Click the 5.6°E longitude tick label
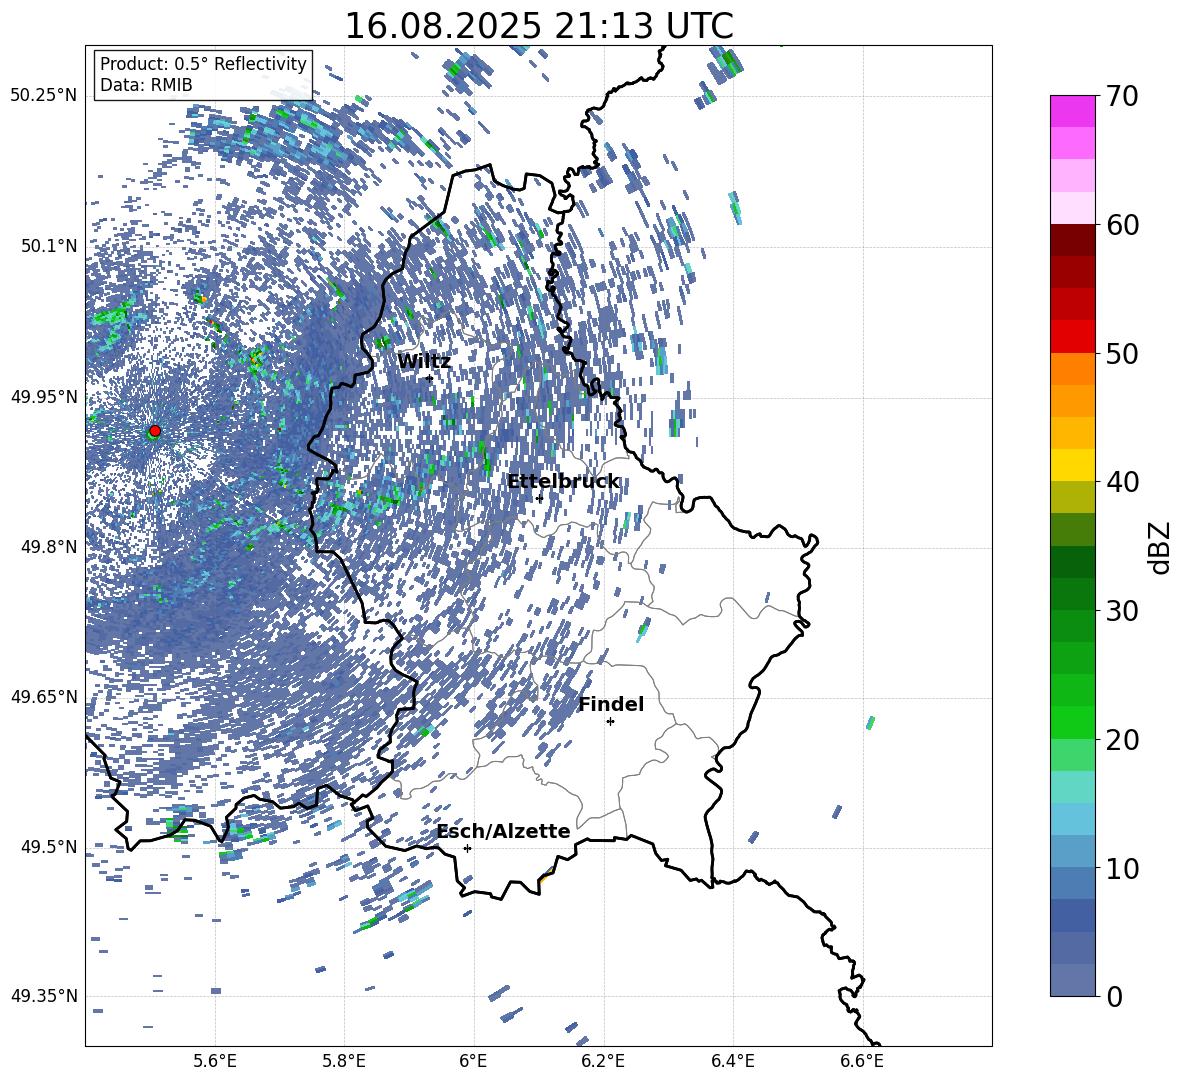The height and width of the screenshot is (1081, 1184). coord(215,1061)
